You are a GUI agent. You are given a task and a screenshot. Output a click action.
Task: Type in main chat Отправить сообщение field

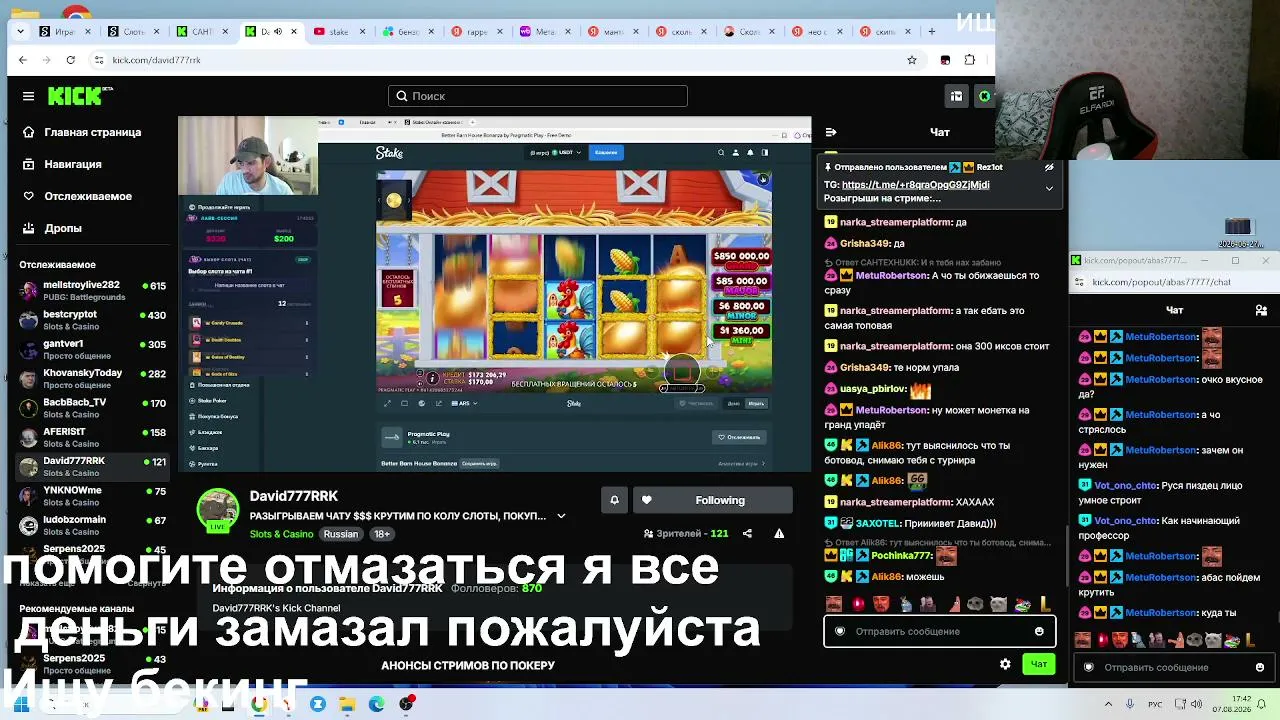pos(940,631)
